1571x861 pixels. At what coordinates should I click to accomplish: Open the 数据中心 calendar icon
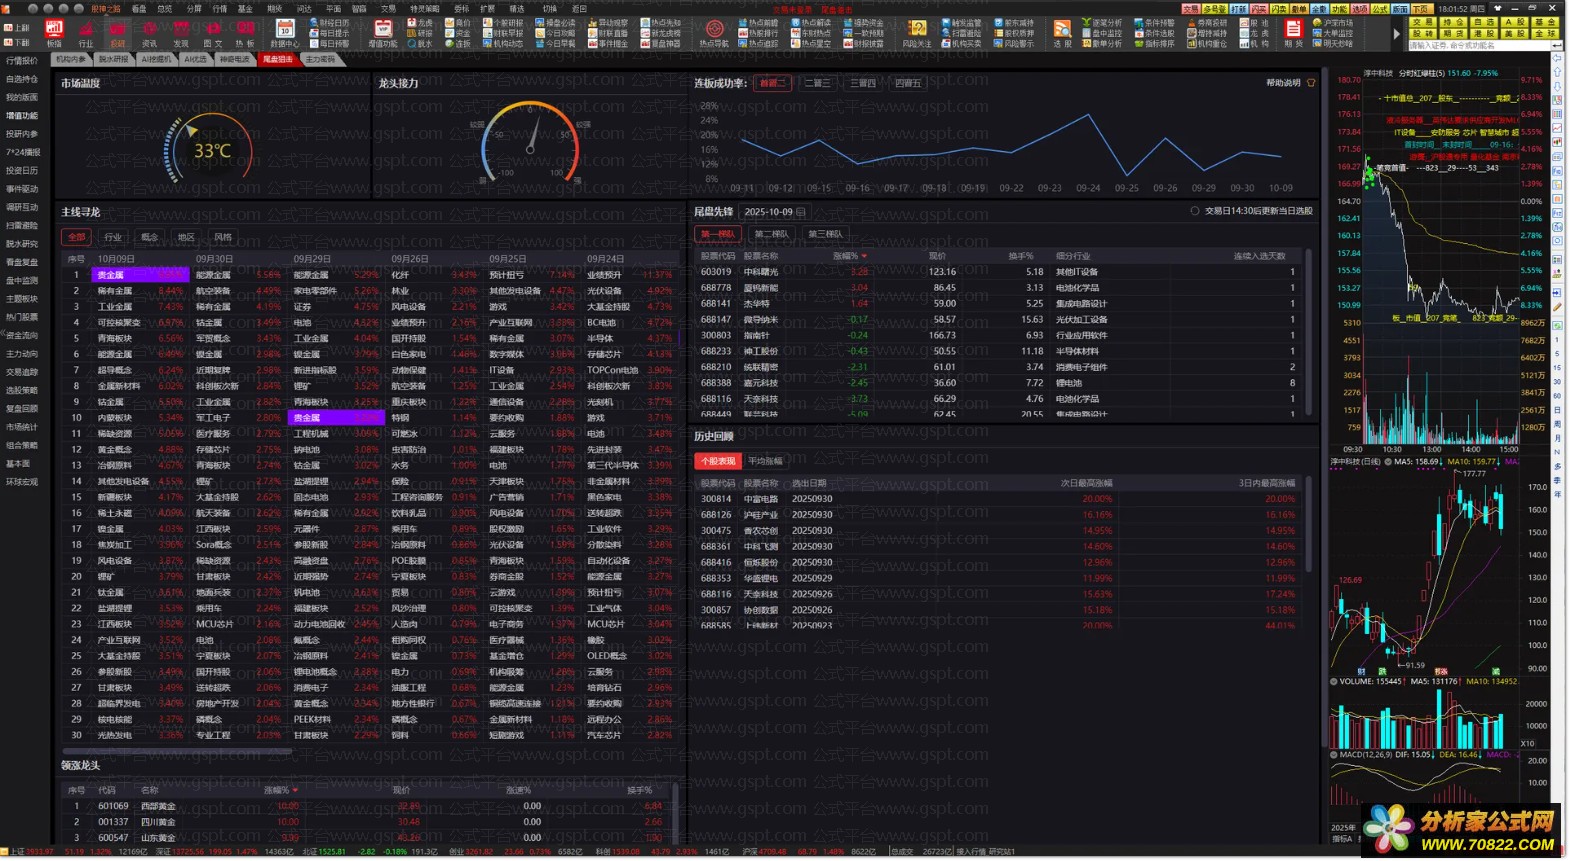click(285, 30)
